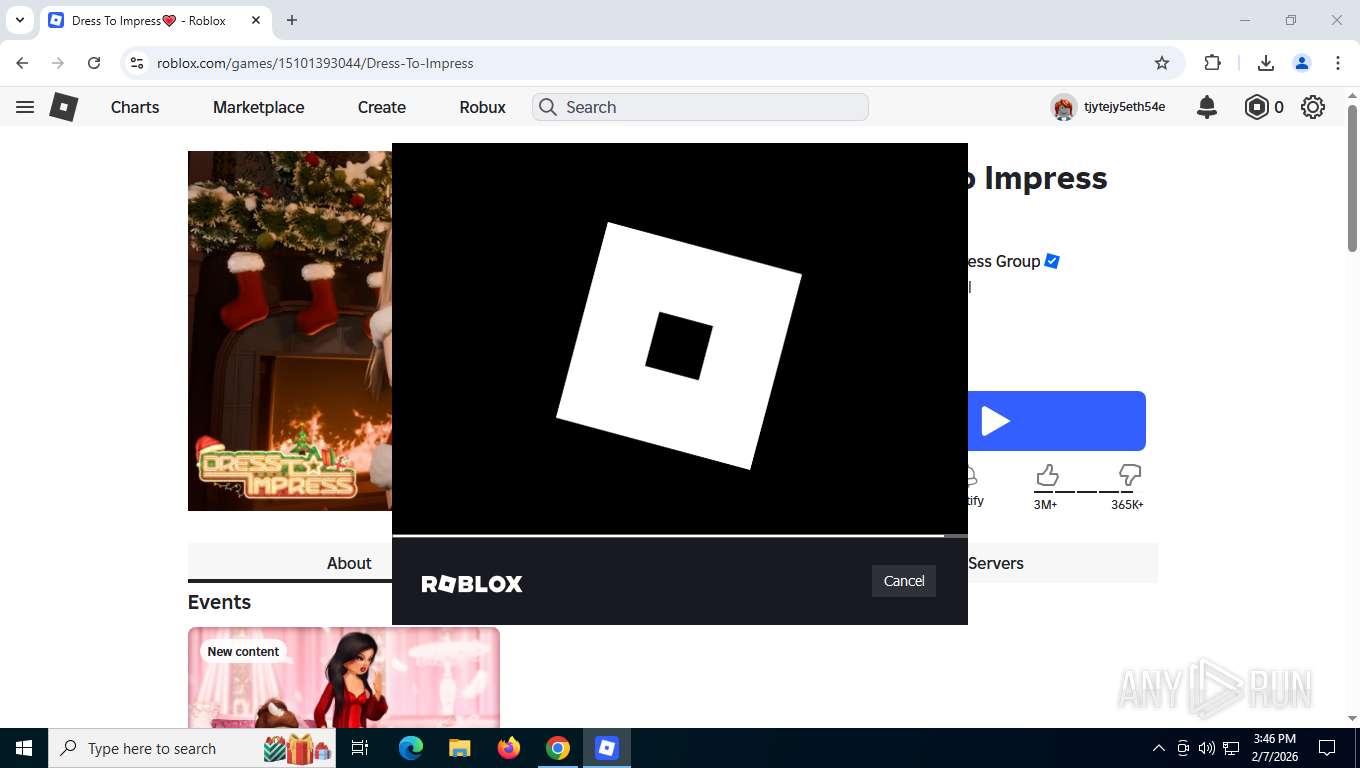1360x768 pixels.
Task: Click the tjytejy5eth54e avatar icon
Action: point(1063,107)
